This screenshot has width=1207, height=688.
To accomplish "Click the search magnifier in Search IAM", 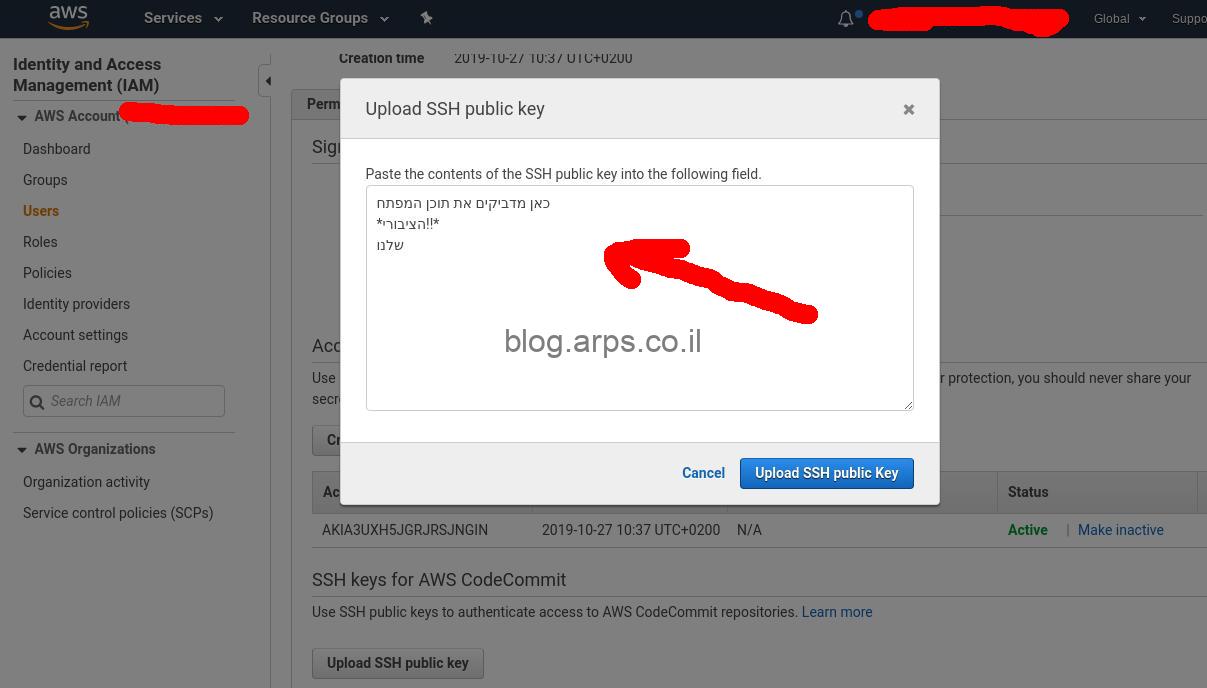I will (x=37, y=402).
